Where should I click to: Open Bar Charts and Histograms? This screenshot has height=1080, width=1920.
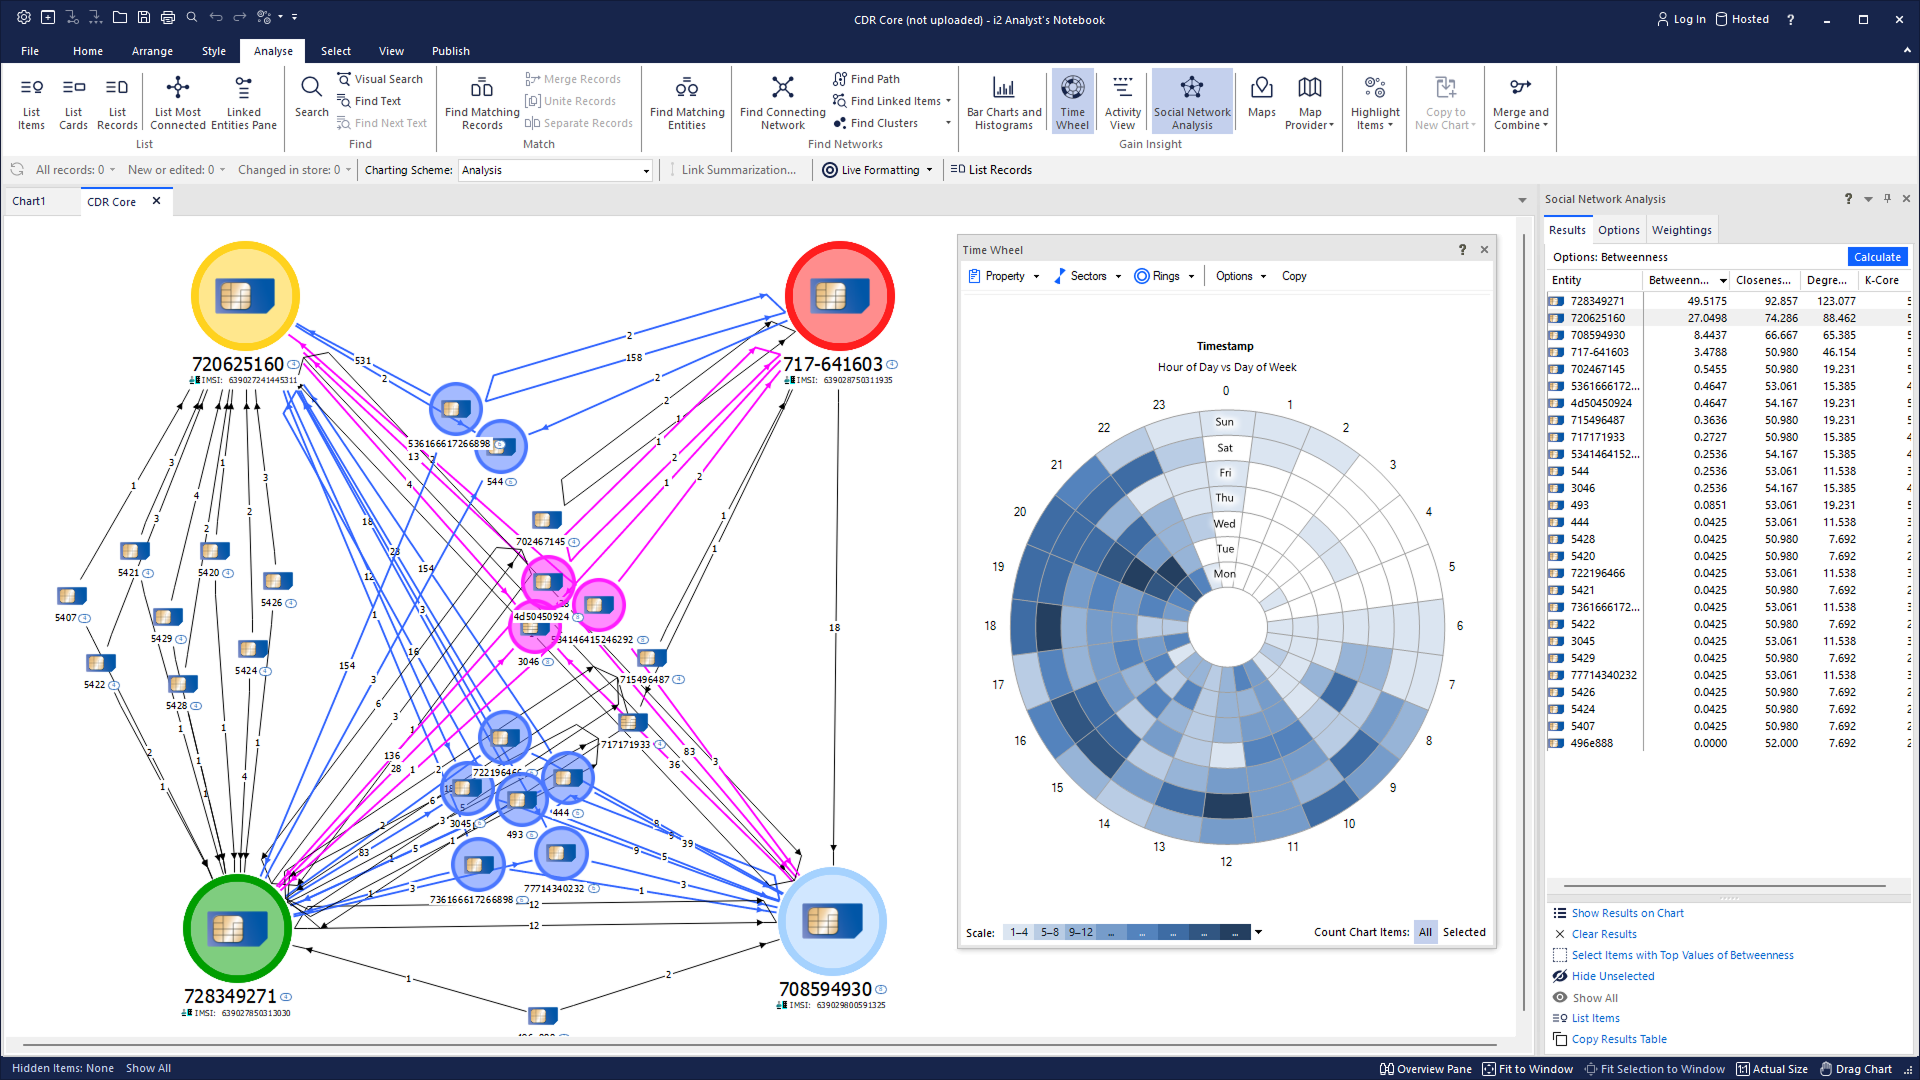(1003, 100)
